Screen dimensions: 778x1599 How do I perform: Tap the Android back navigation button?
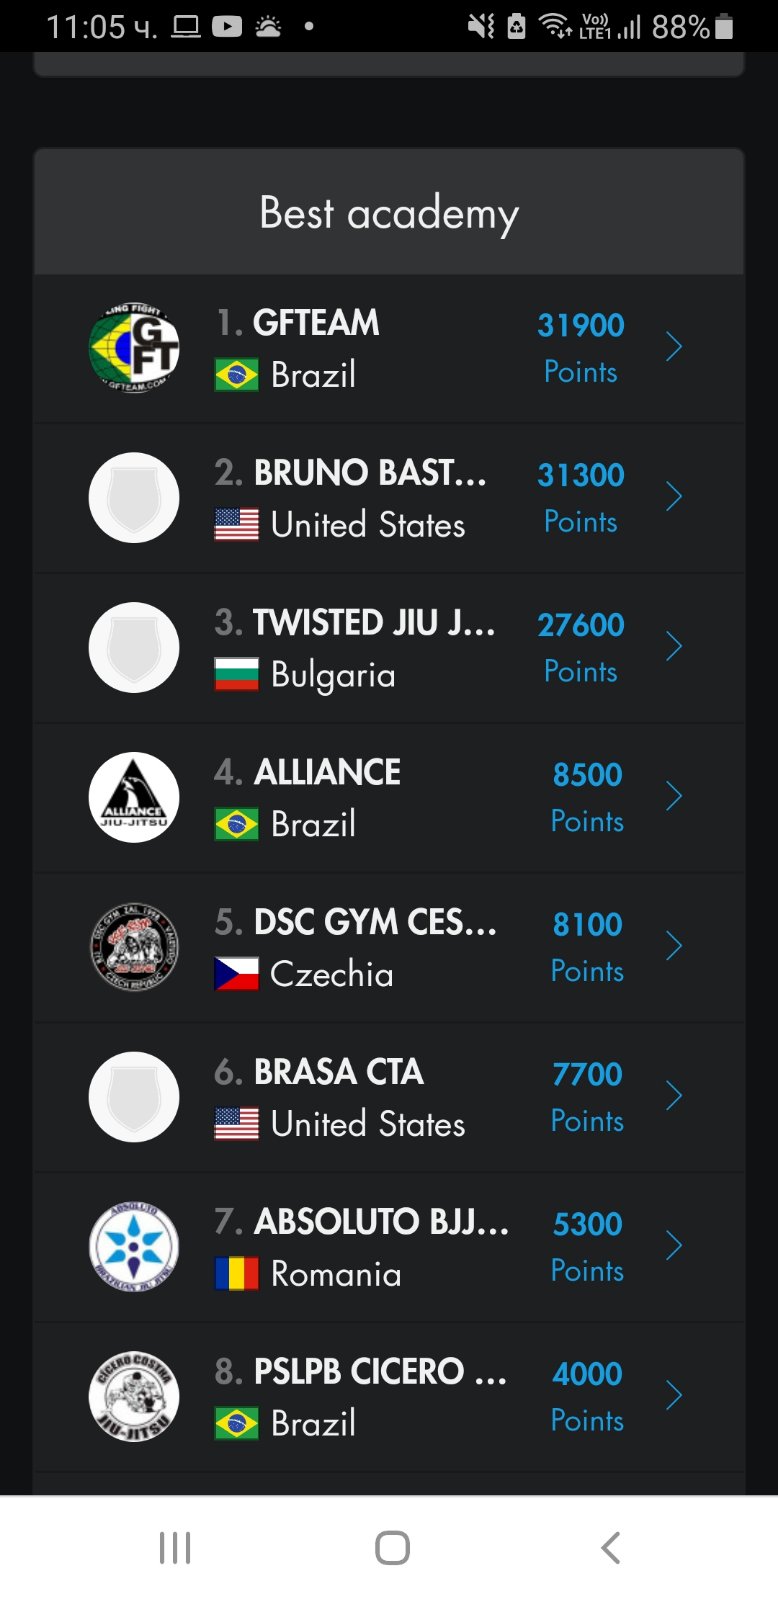[610, 1548]
